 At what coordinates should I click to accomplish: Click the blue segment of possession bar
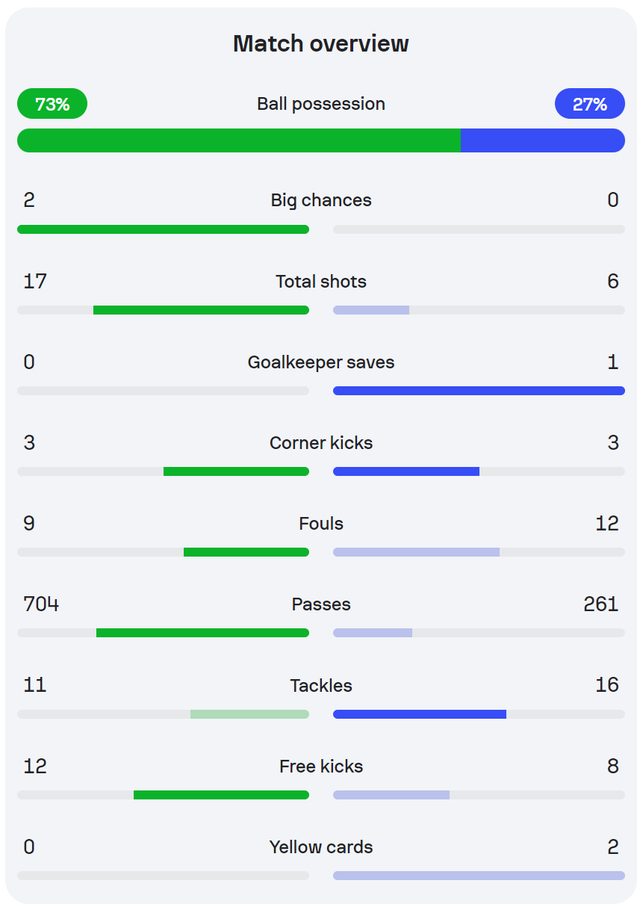(x=542, y=140)
